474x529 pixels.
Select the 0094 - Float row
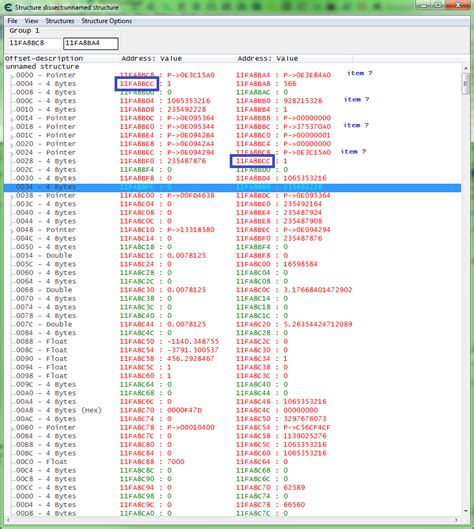232,367
